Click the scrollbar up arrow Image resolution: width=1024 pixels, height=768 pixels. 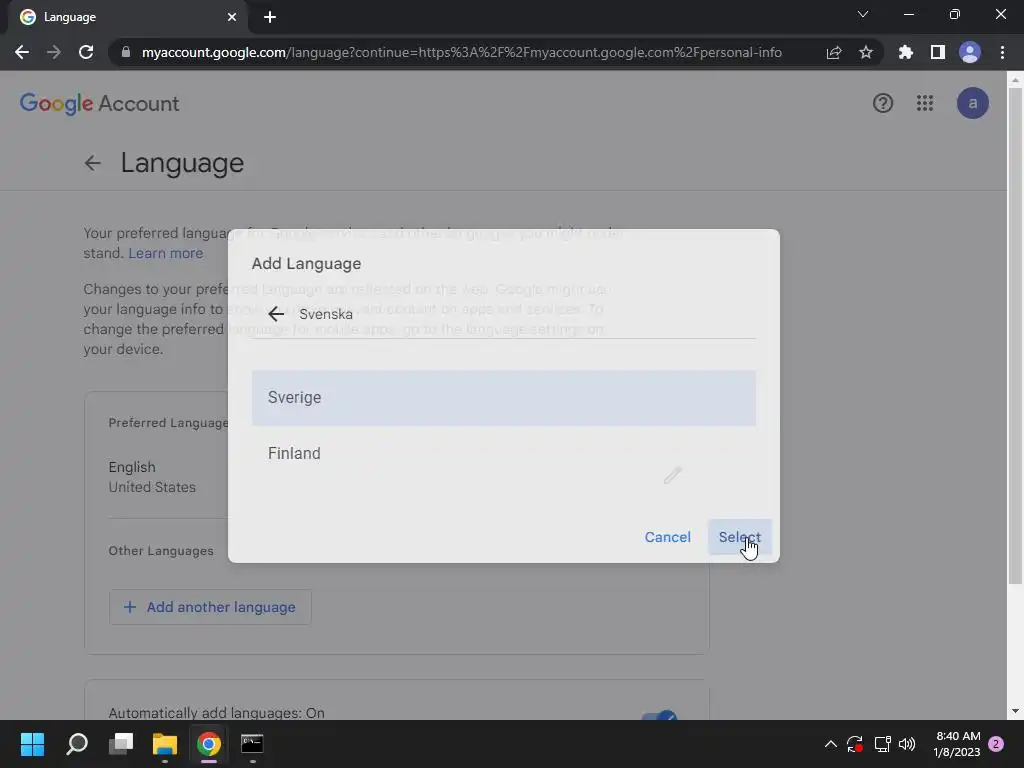click(x=1015, y=80)
